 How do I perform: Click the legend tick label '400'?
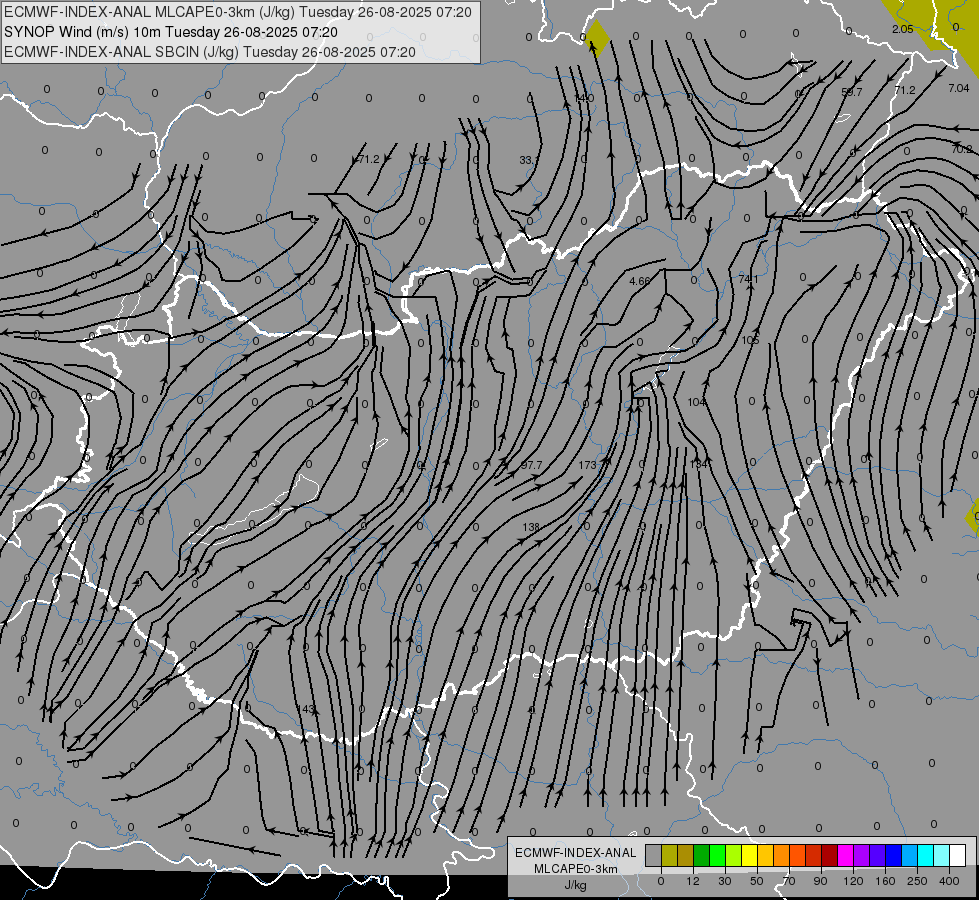tap(949, 881)
